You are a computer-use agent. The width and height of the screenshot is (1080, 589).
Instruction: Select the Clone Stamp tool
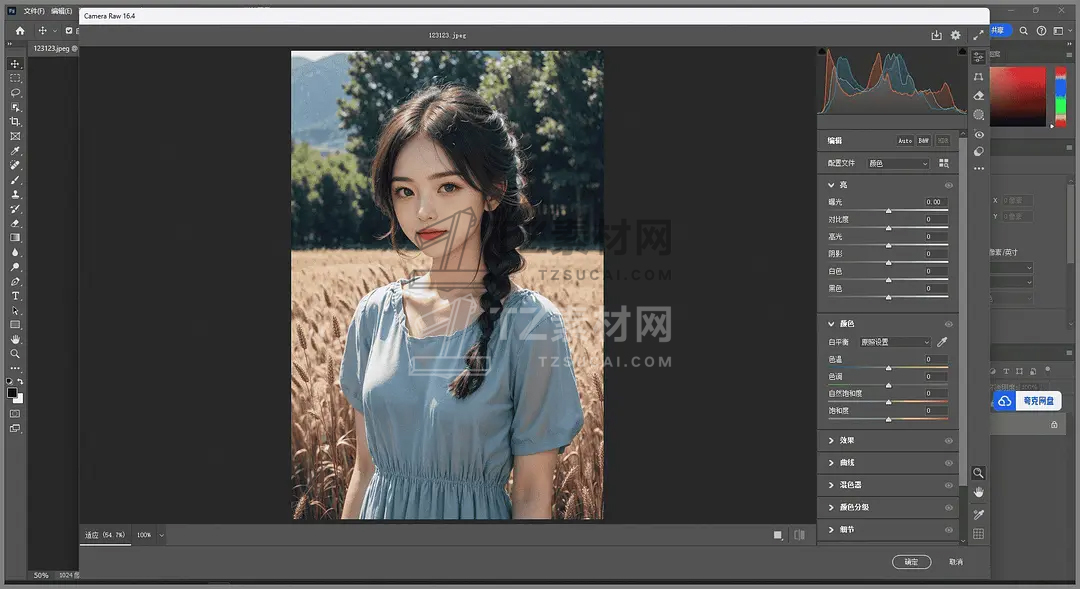[x=15, y=194]
